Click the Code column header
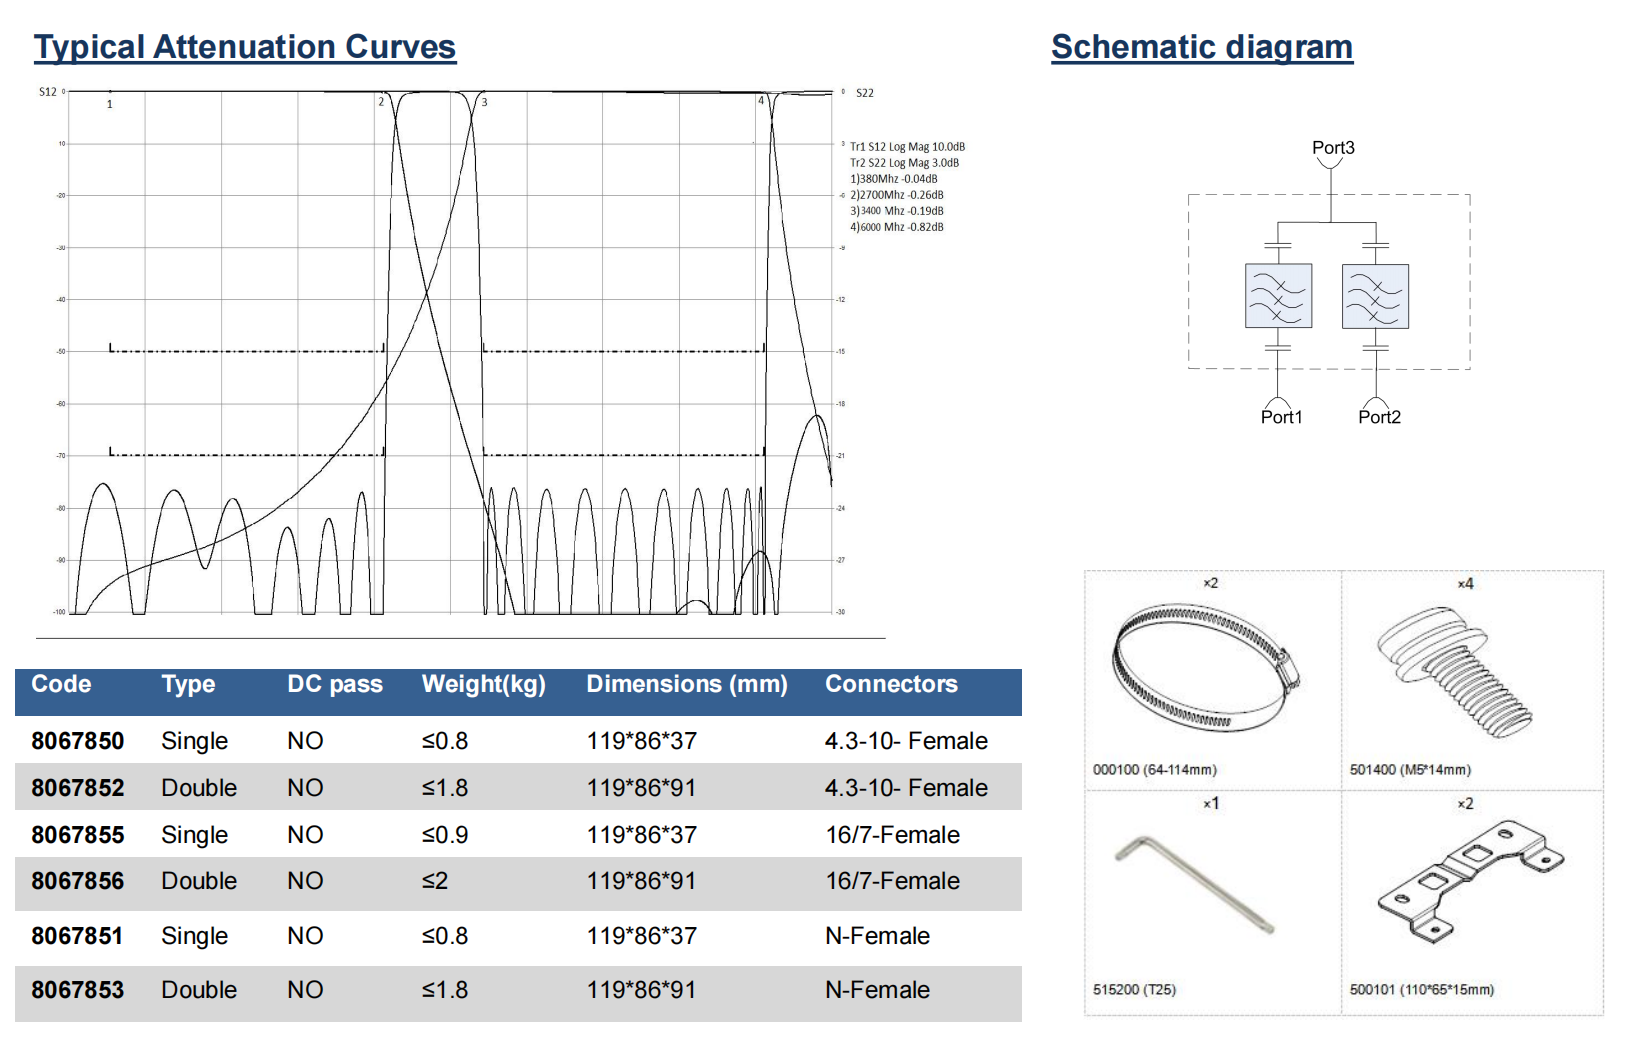This screenshot has height=1053, width=1628. click(x=61, y=684)
